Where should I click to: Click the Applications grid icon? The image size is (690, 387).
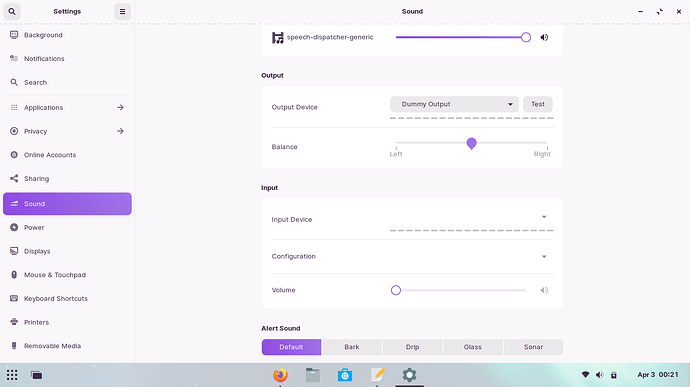[x=14, y=107]
